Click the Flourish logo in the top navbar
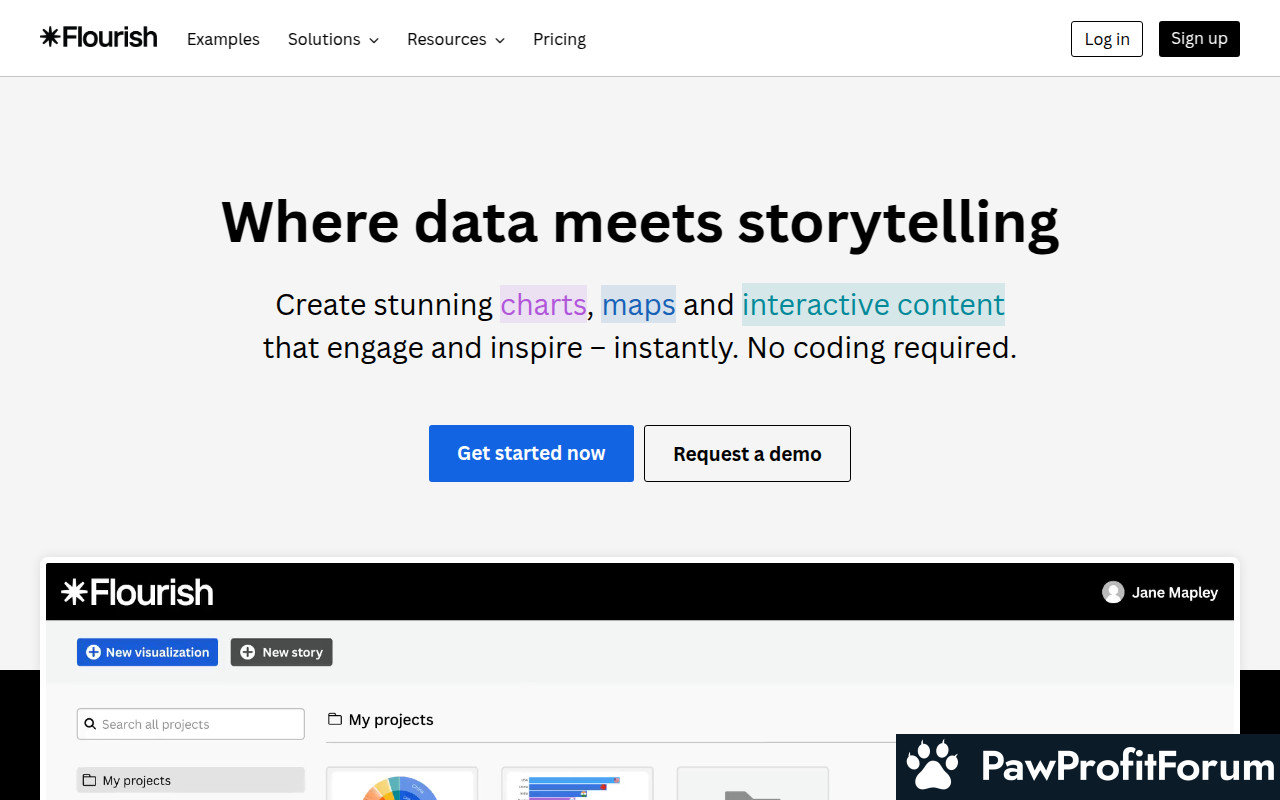 [x=99, y=38]
